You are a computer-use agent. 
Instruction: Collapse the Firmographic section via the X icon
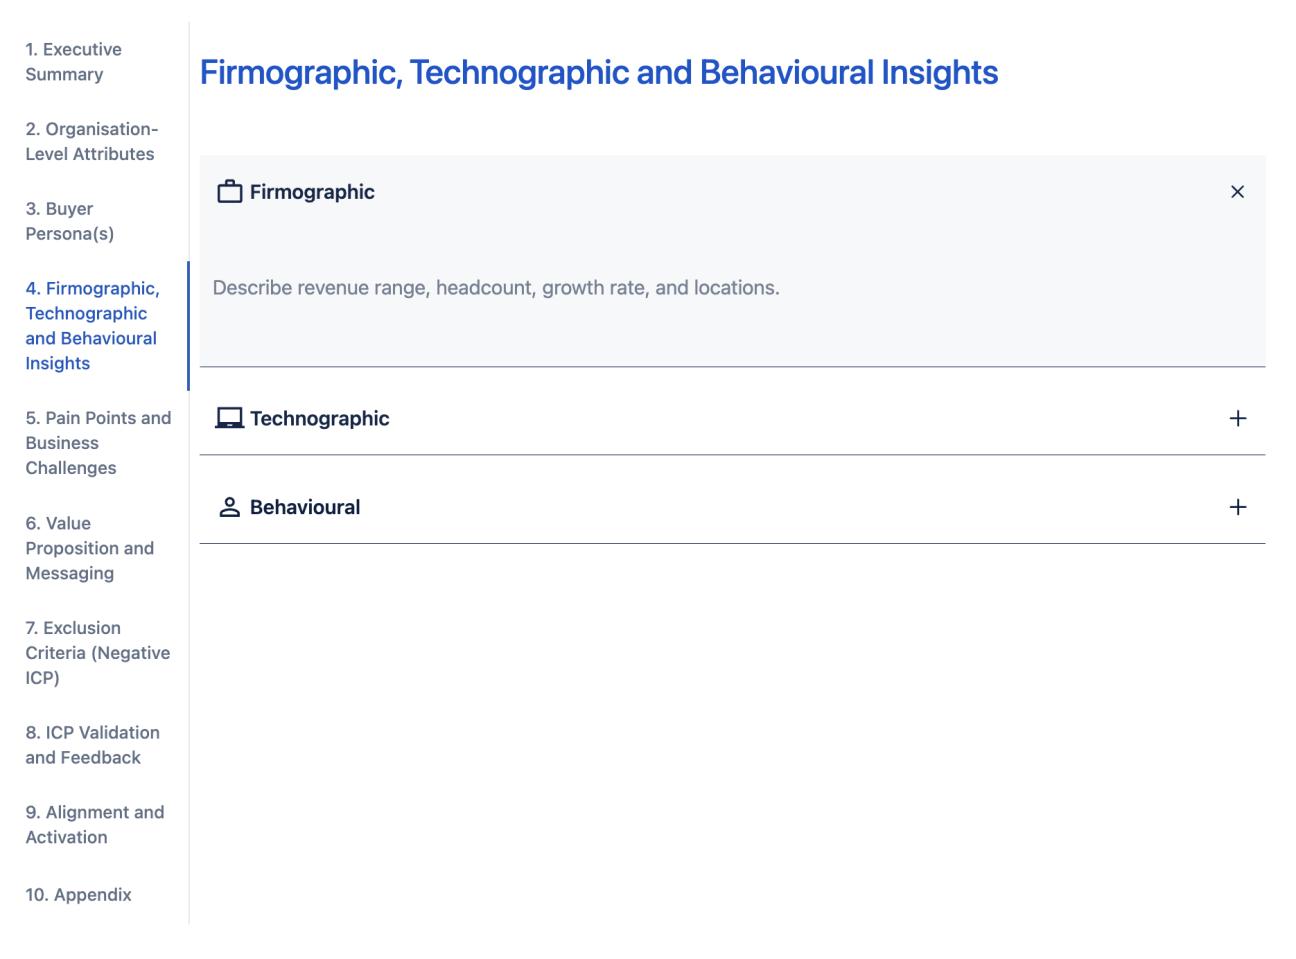(x=1238, y=191)
